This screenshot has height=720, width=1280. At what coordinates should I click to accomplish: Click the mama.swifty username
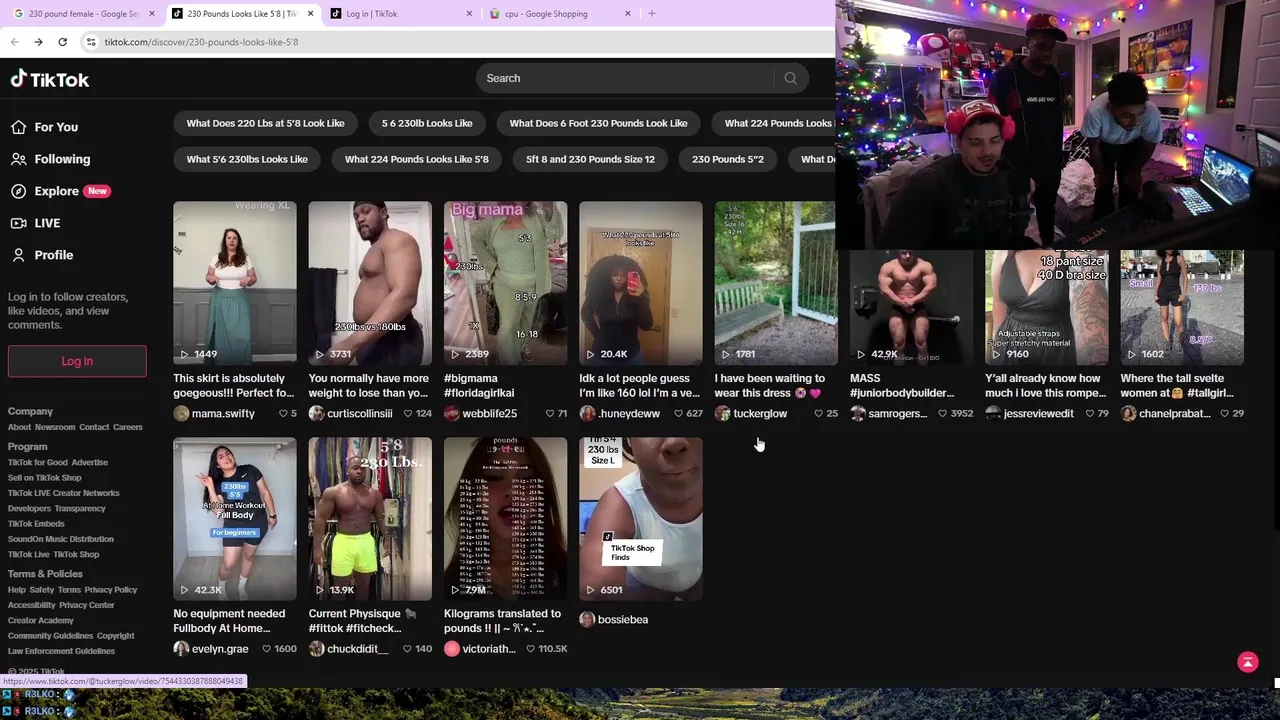pos(223,413)
